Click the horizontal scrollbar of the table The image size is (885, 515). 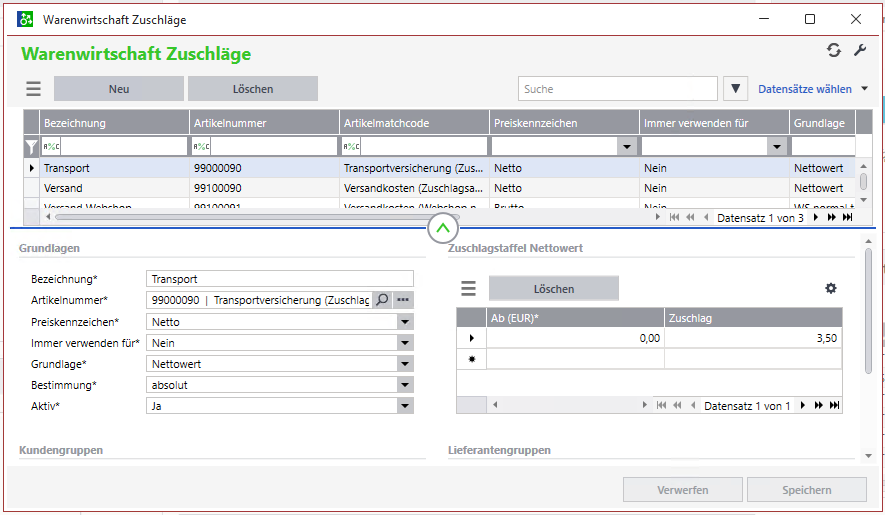pyautogui.click(x=250, y=216)
